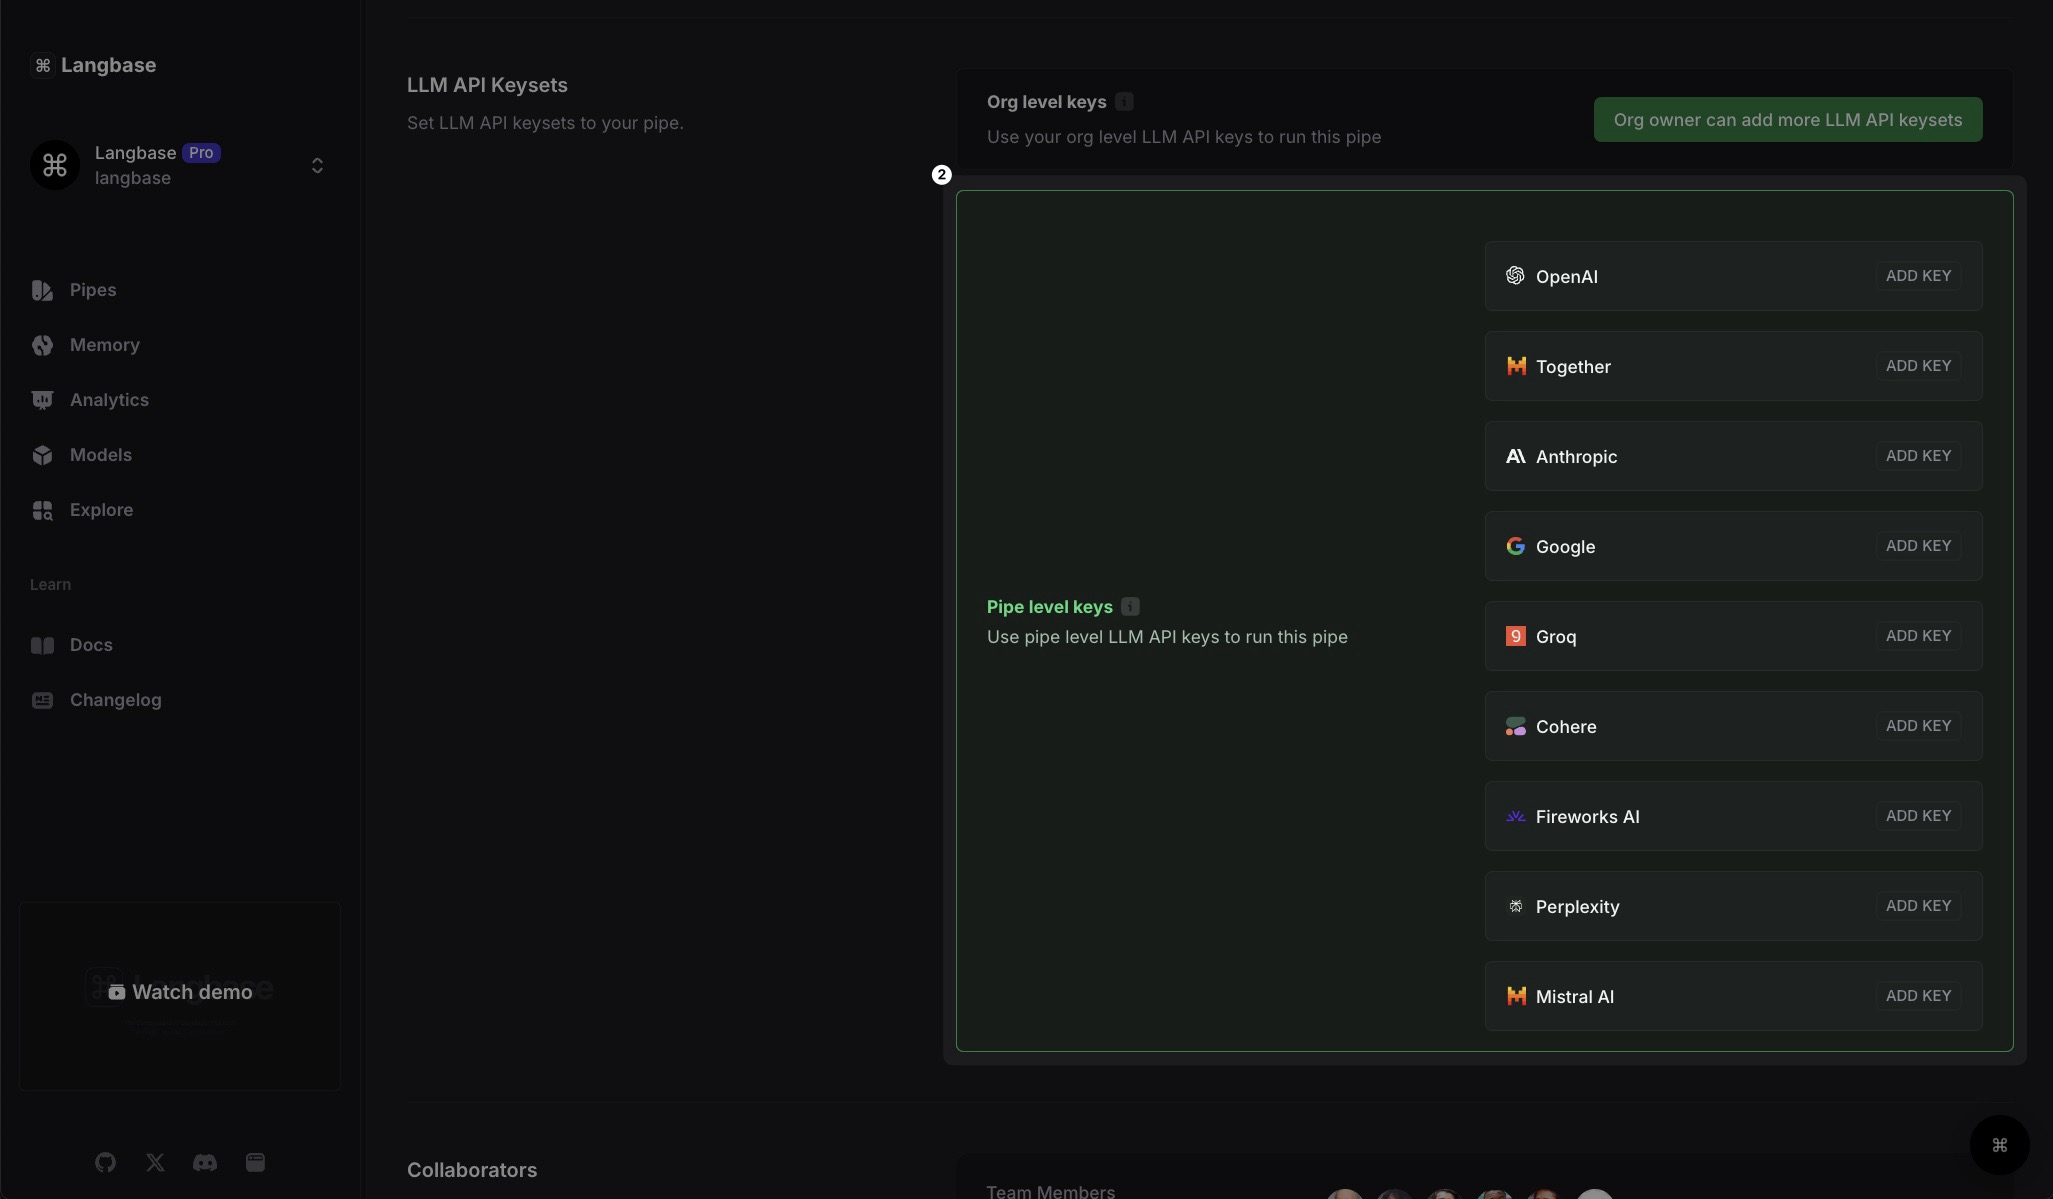
Task: Click the info icon beside Org level keys
Action: pyautogui.click(x=1124, y=102)
